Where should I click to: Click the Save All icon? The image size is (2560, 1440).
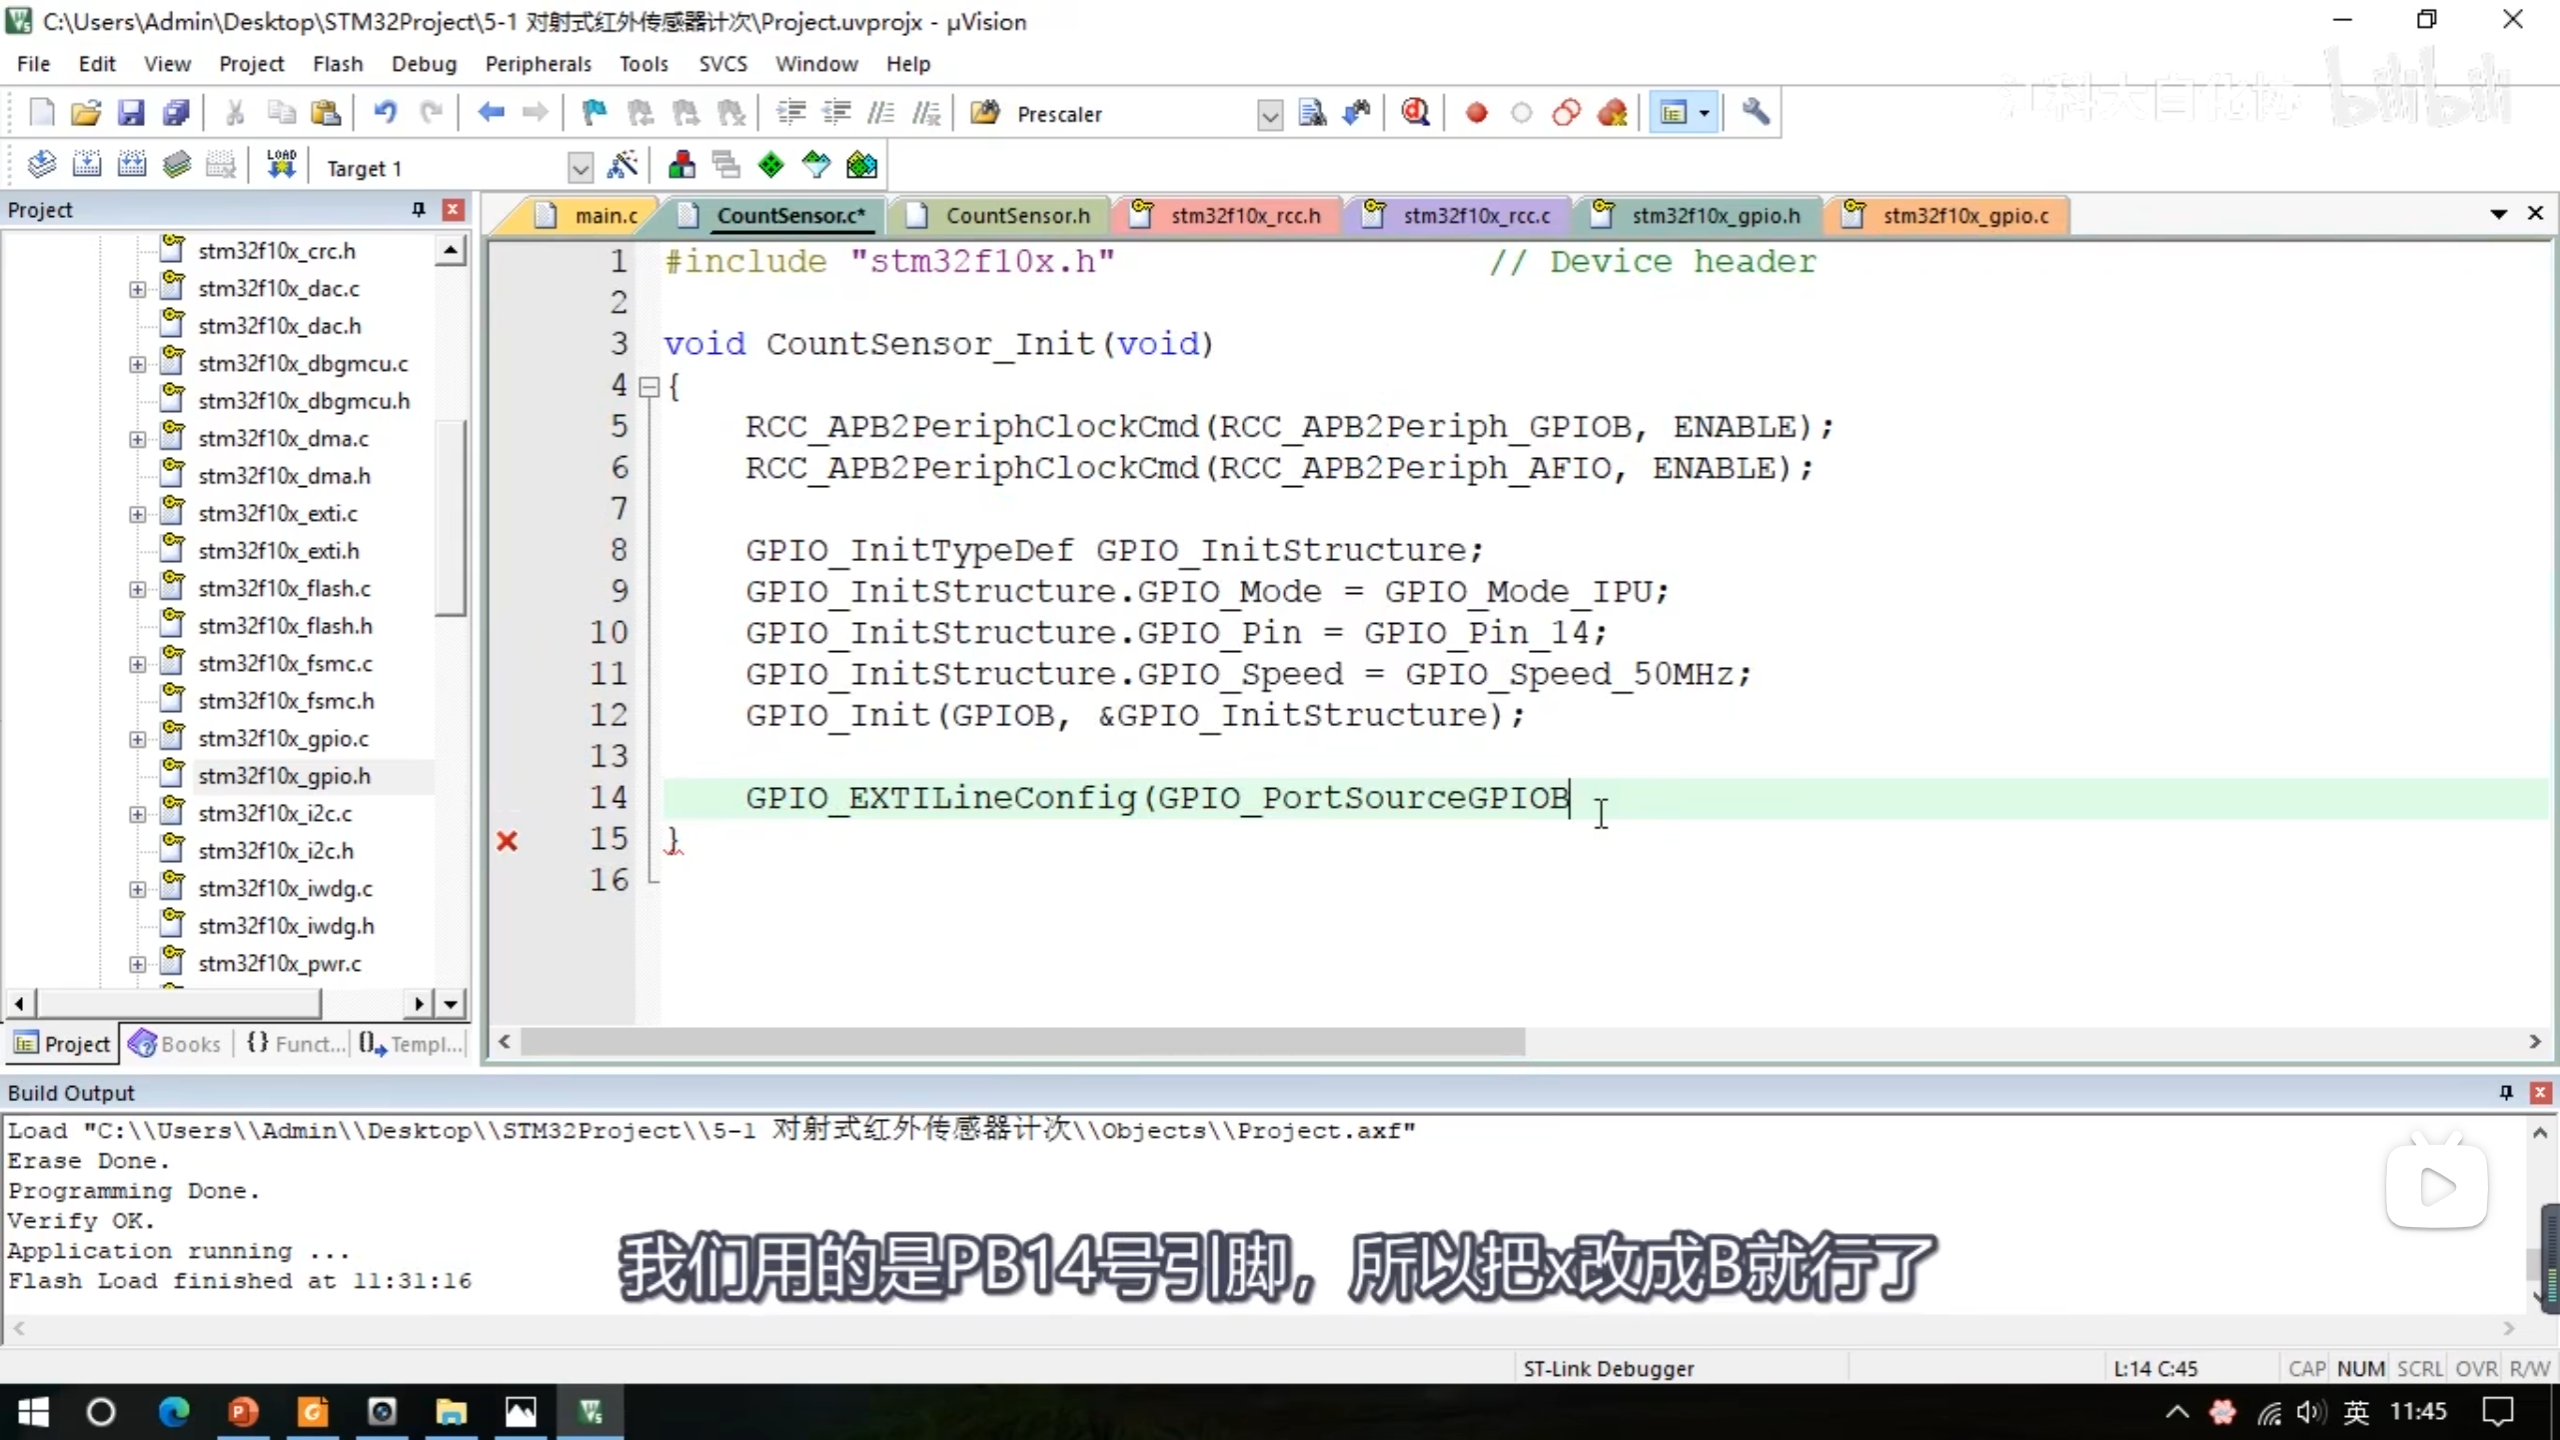tap(177, 113)
